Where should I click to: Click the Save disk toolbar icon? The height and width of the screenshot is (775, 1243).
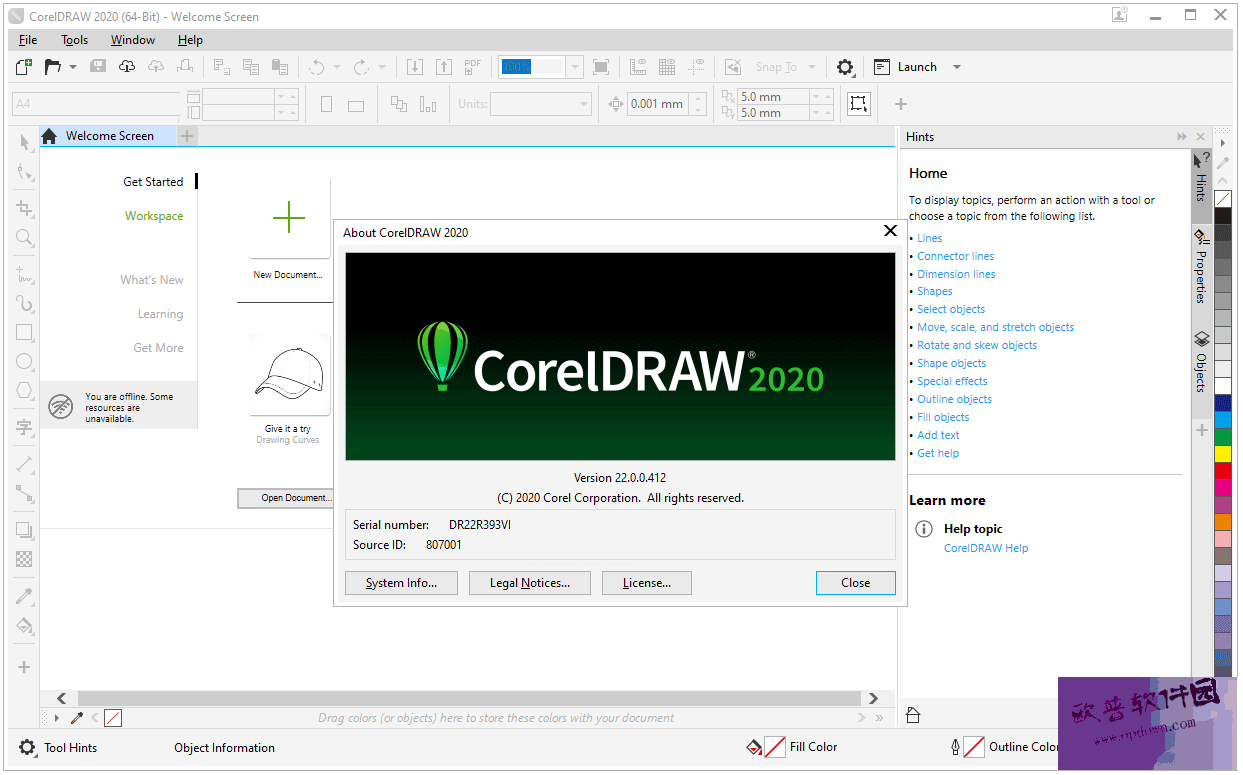coord(98,67)
